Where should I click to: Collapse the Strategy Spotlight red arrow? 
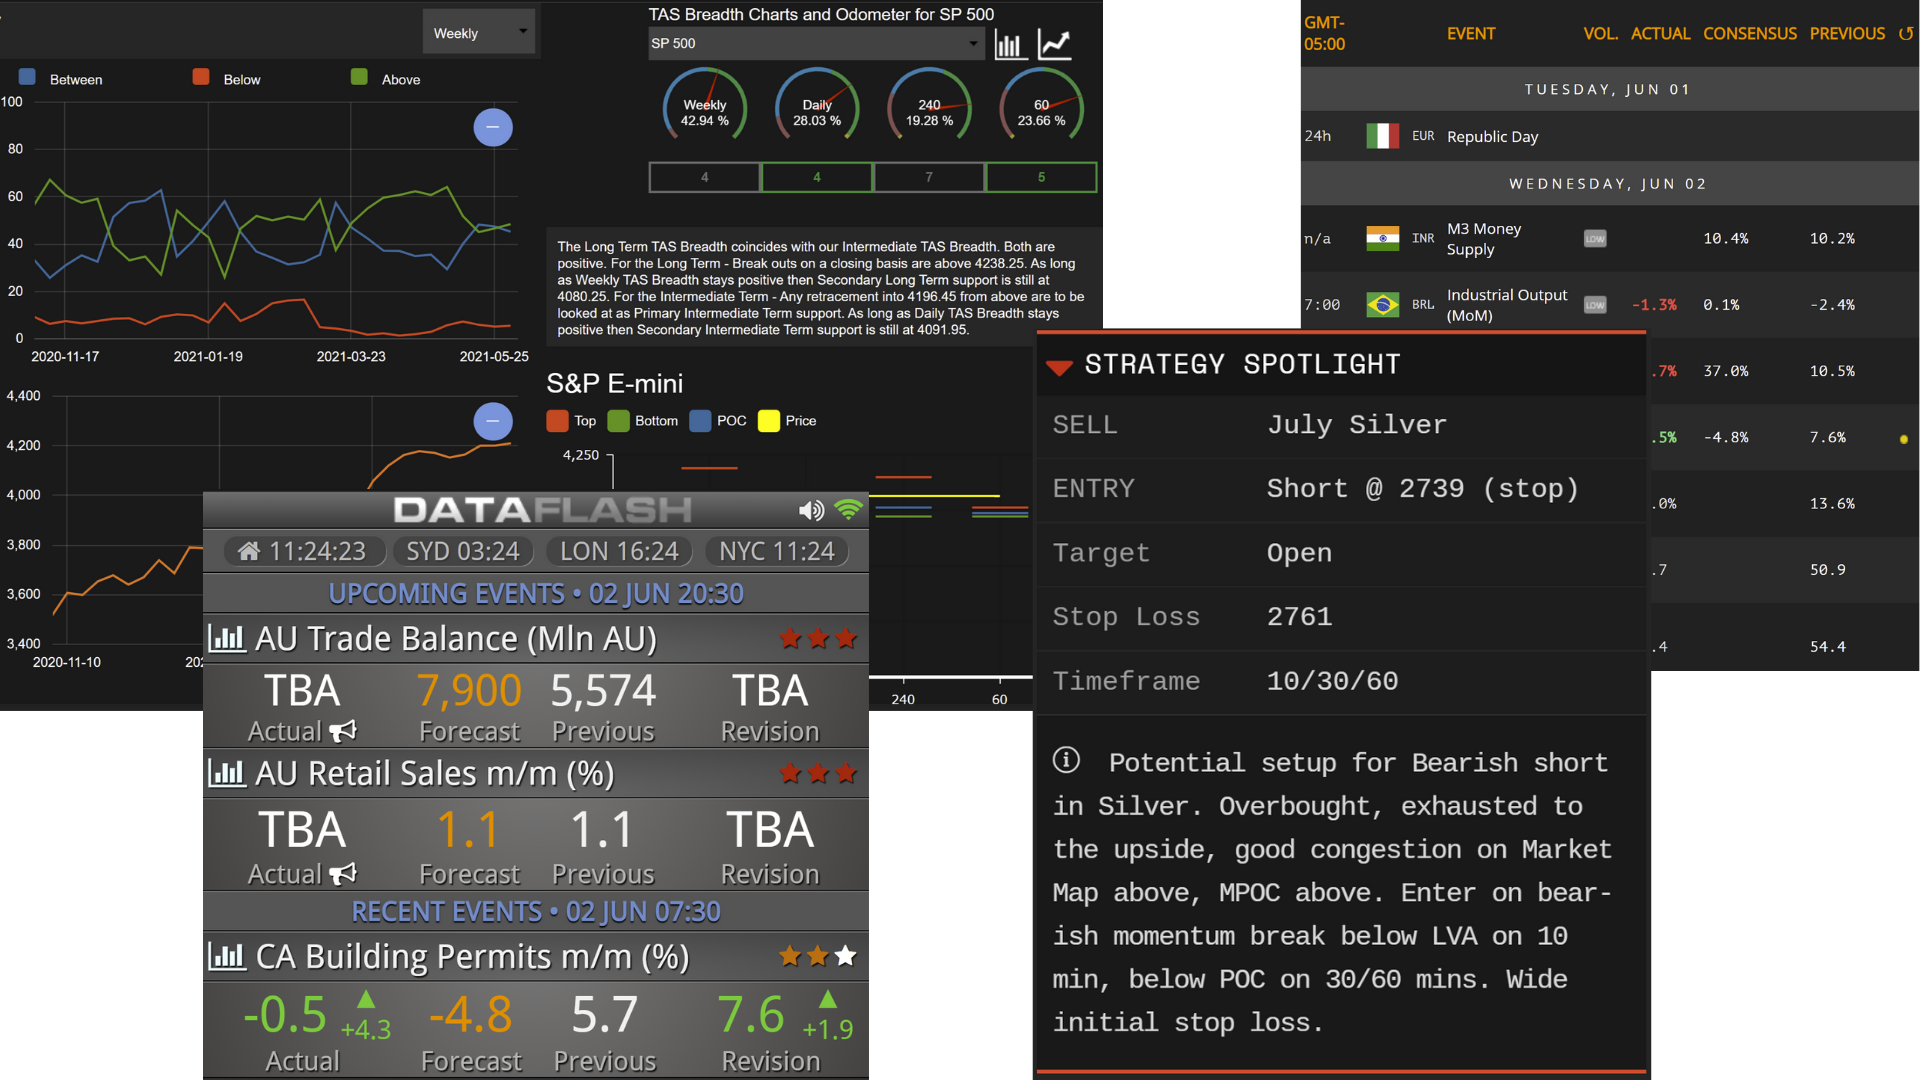pyautogui.click(x=1059, y=367)
